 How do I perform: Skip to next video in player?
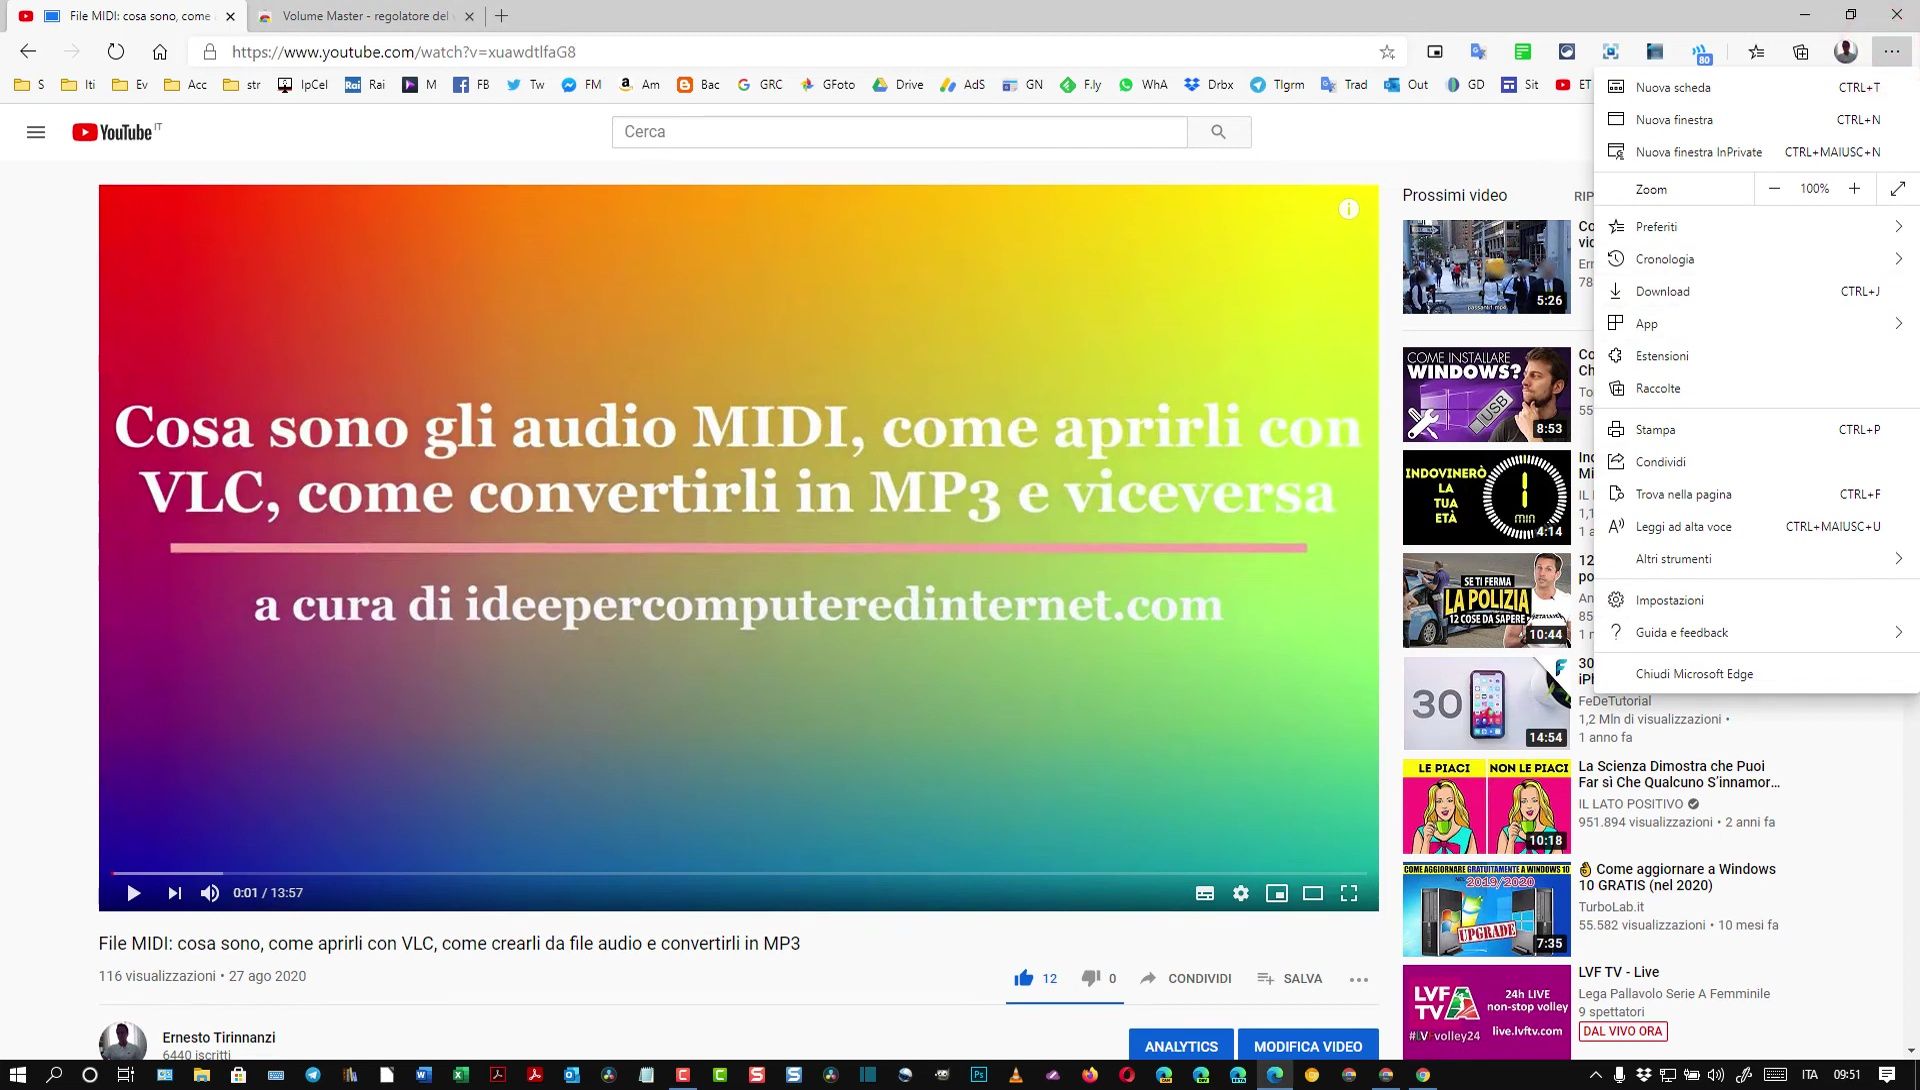pyautogui.click(x=174, y=893)
